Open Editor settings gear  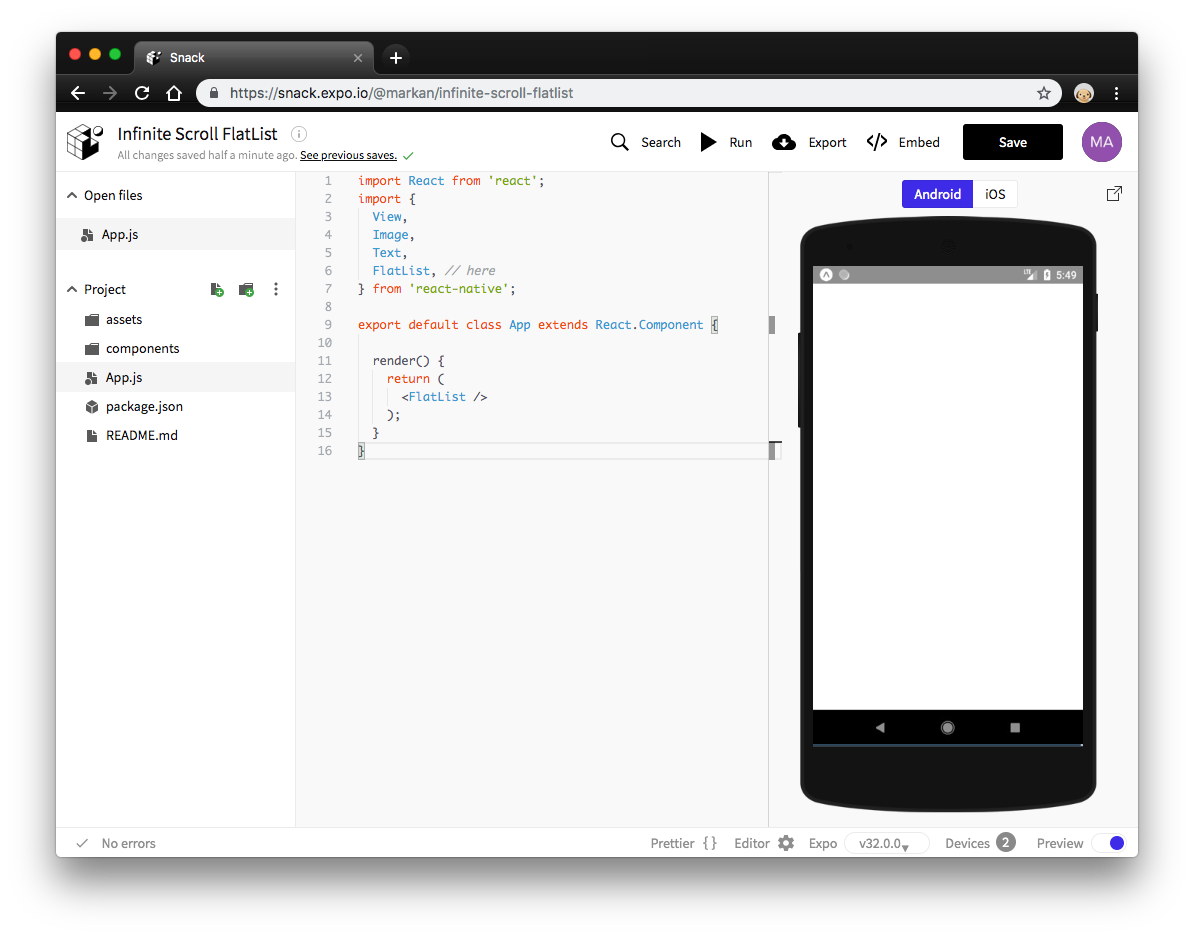(786, 843)
